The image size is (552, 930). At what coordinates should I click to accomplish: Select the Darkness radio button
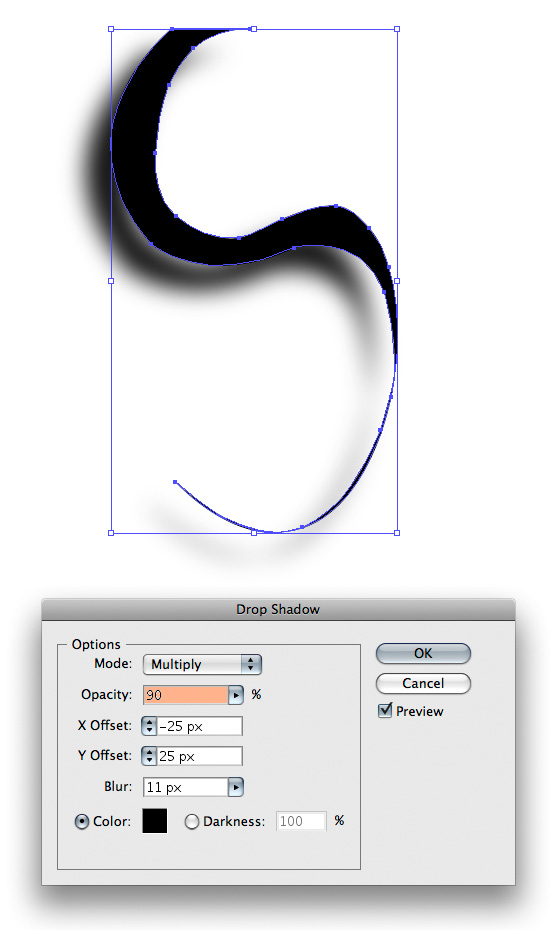192,821
